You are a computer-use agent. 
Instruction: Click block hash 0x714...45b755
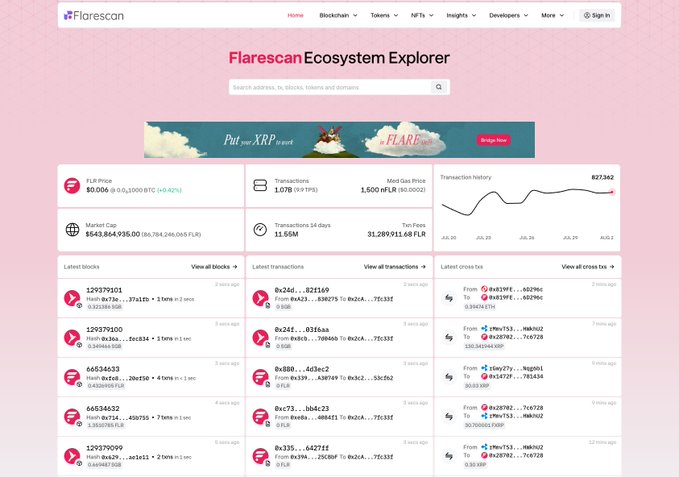[125, 418]
